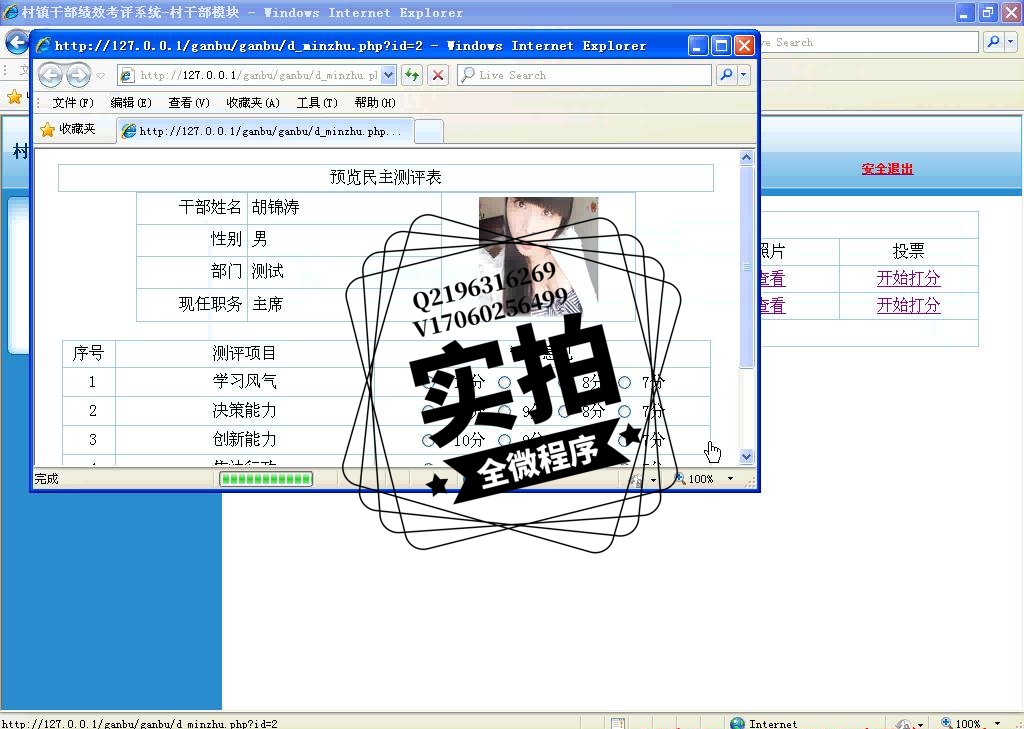
Task: Click the 学习风气 row label
Action: click(x=244, y=381)
